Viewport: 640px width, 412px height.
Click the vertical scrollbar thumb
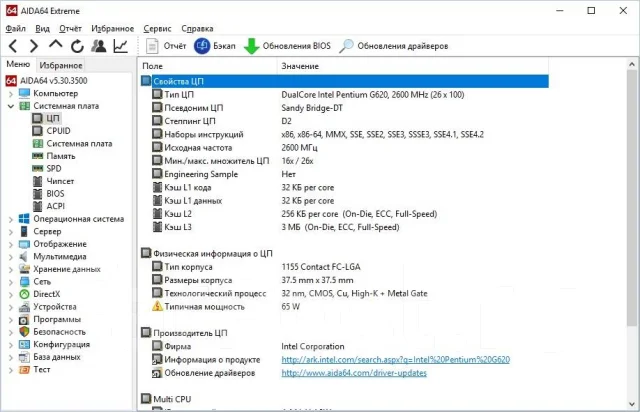(632, 198)
